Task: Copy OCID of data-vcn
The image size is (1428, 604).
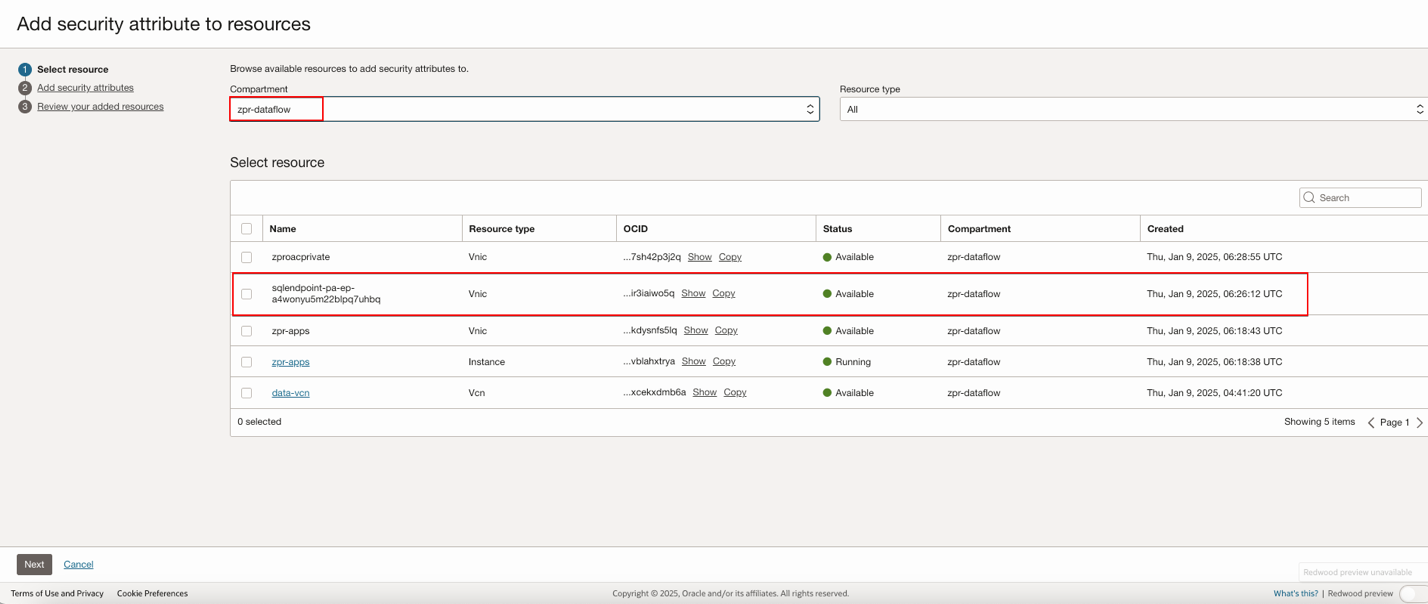Action: (734, 393)
